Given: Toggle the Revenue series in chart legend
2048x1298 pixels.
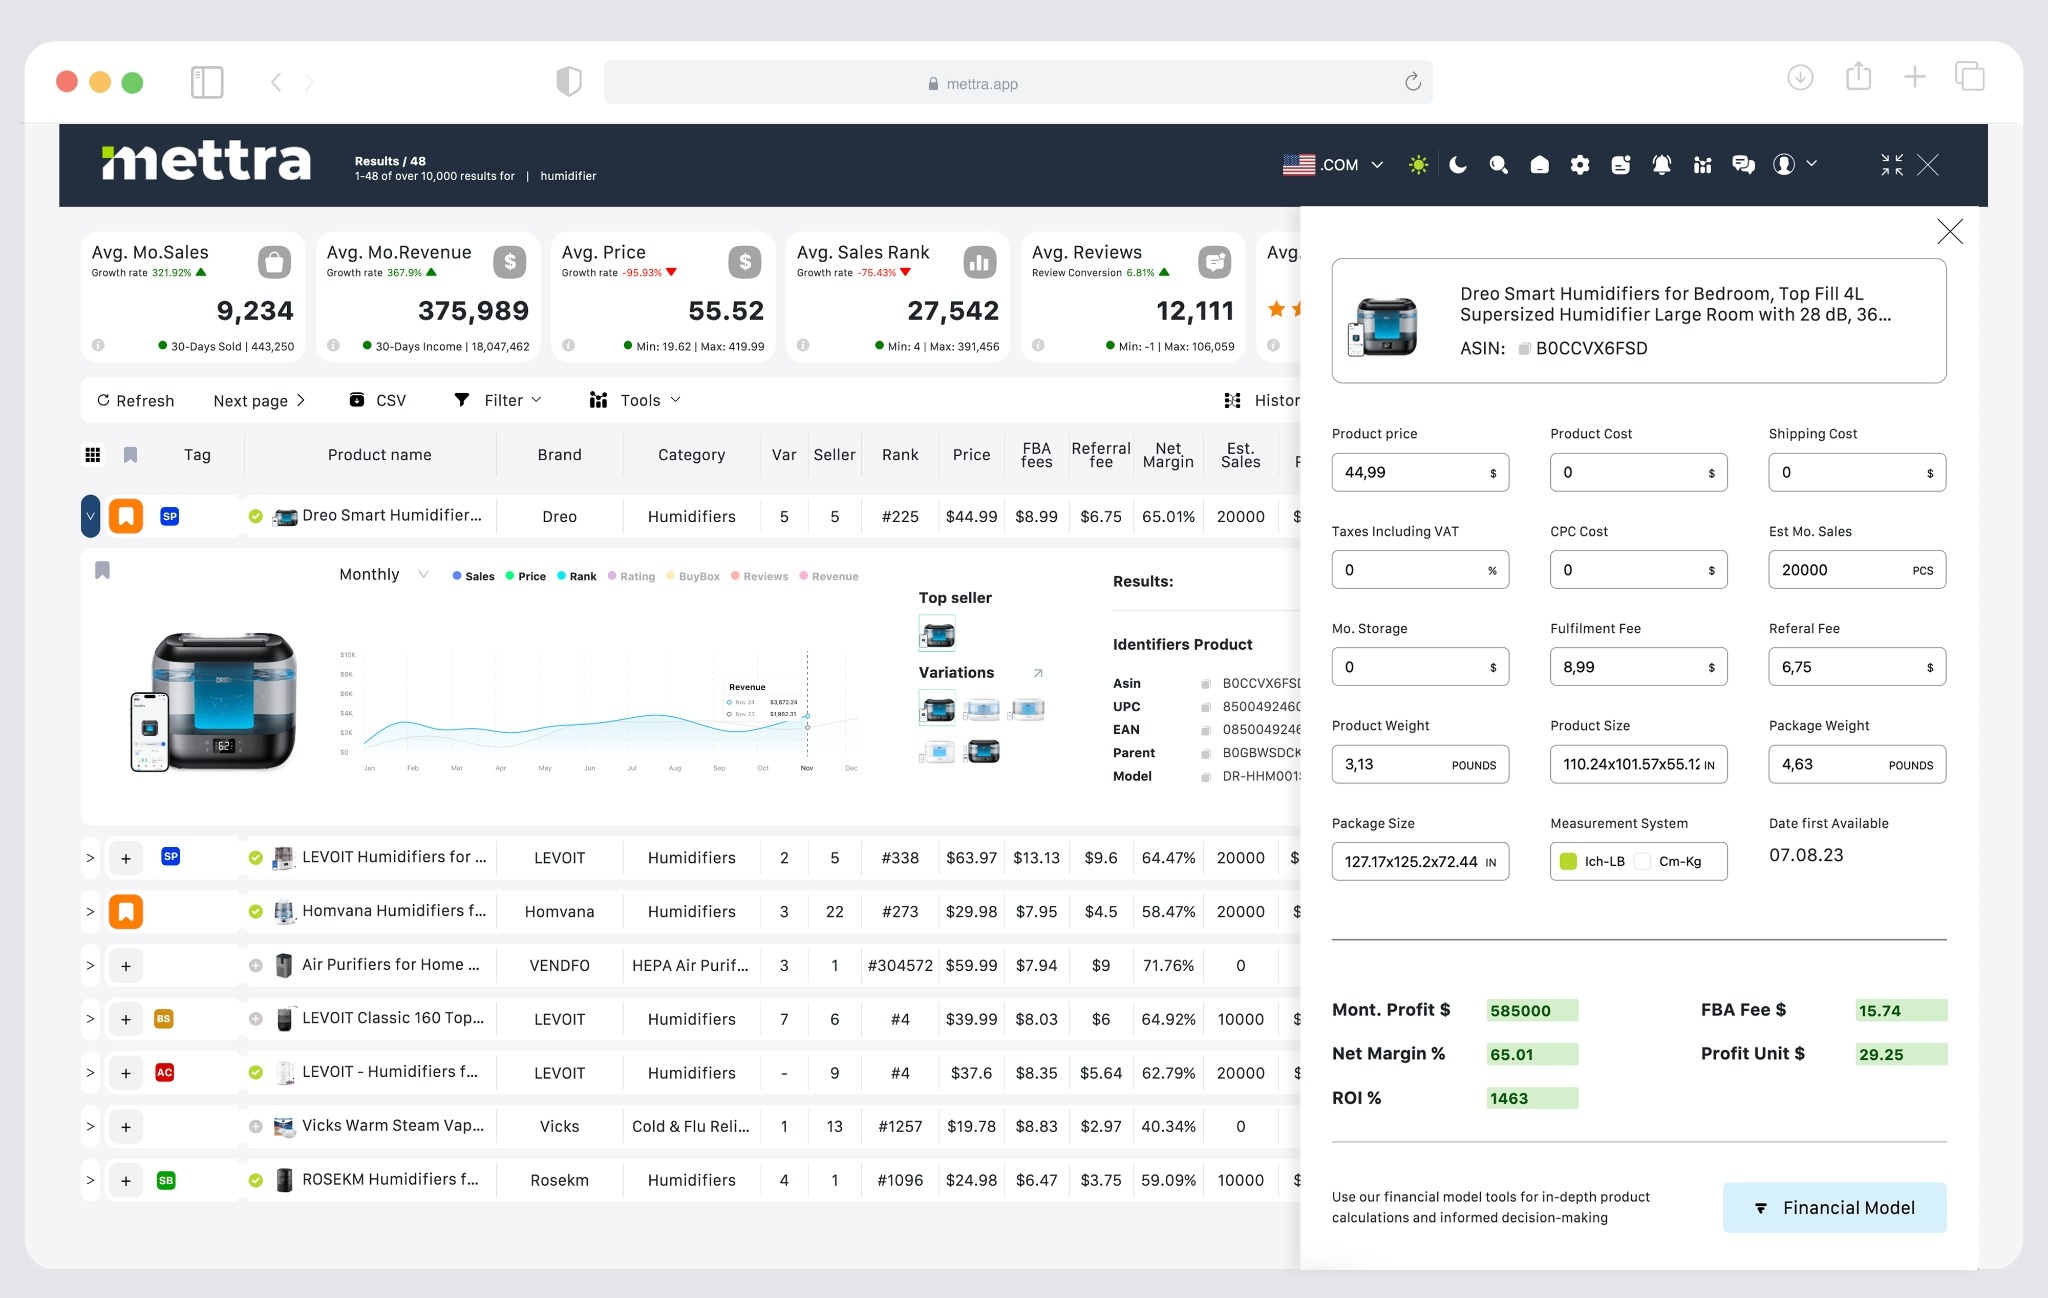Looking at the screenshot, I should point(829,576).
